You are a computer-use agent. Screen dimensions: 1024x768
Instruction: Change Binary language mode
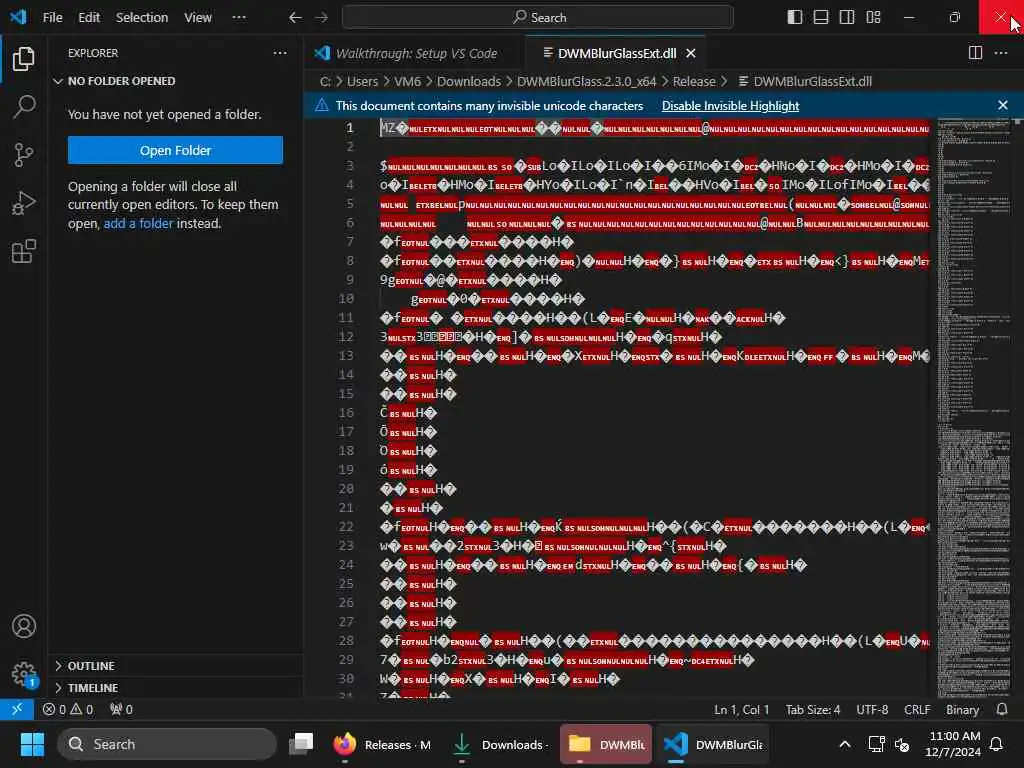click(x=963, y=709)
